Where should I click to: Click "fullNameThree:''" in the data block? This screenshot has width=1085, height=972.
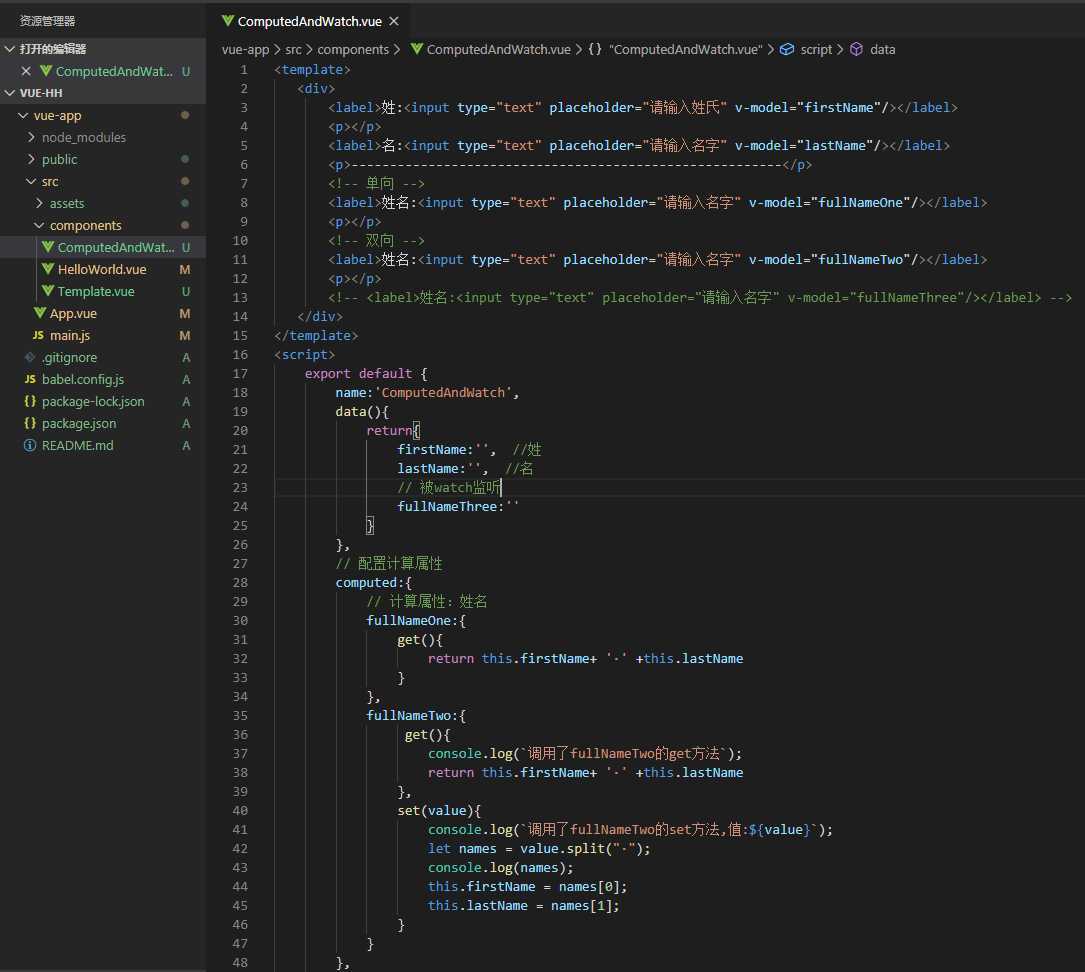pyautogui.click(x=458, y=506)
